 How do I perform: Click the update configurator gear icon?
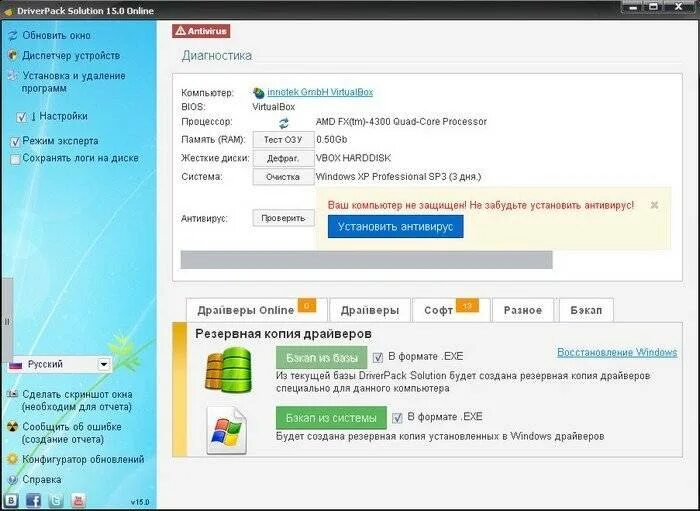pos(12,459)
